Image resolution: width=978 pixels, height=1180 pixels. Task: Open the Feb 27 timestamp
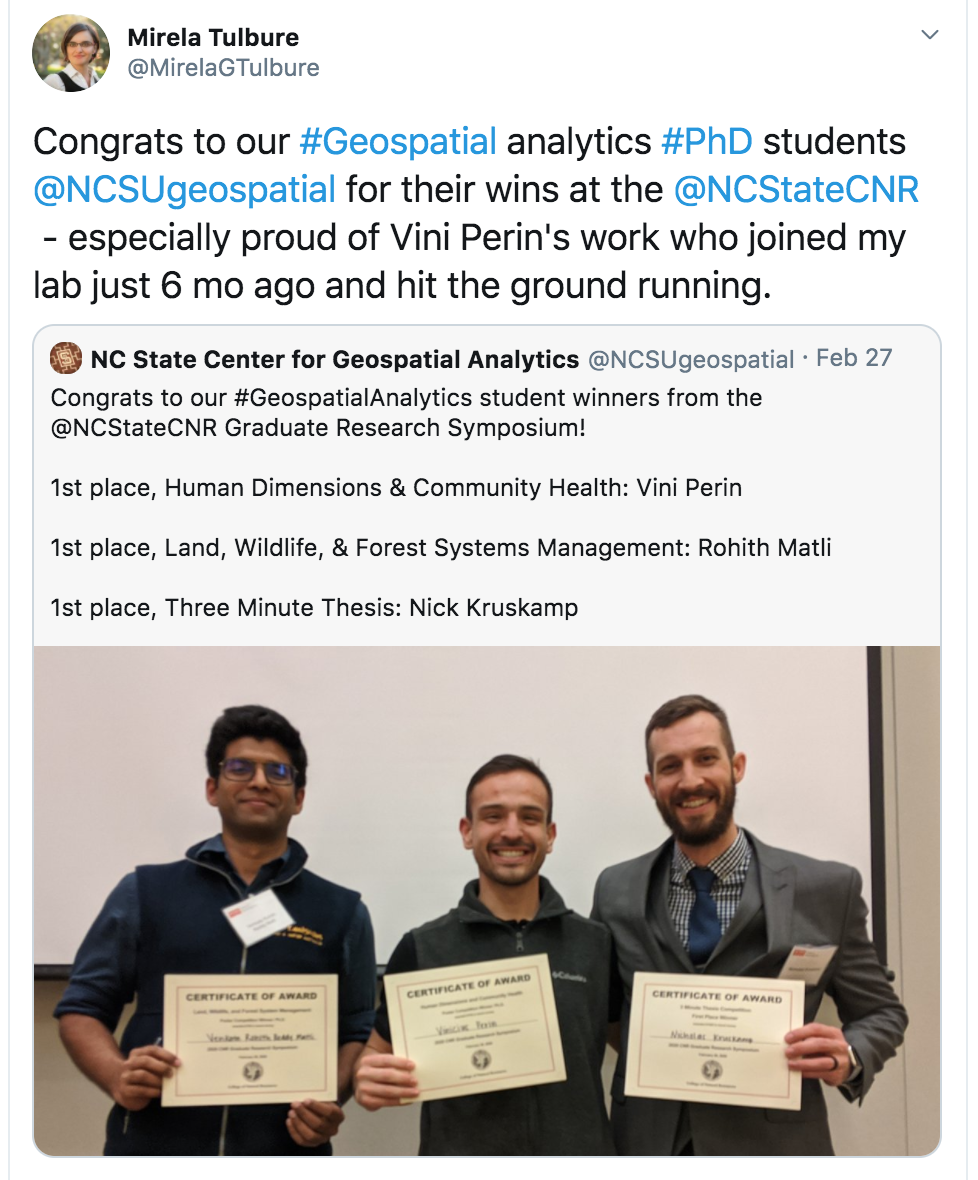854,358
